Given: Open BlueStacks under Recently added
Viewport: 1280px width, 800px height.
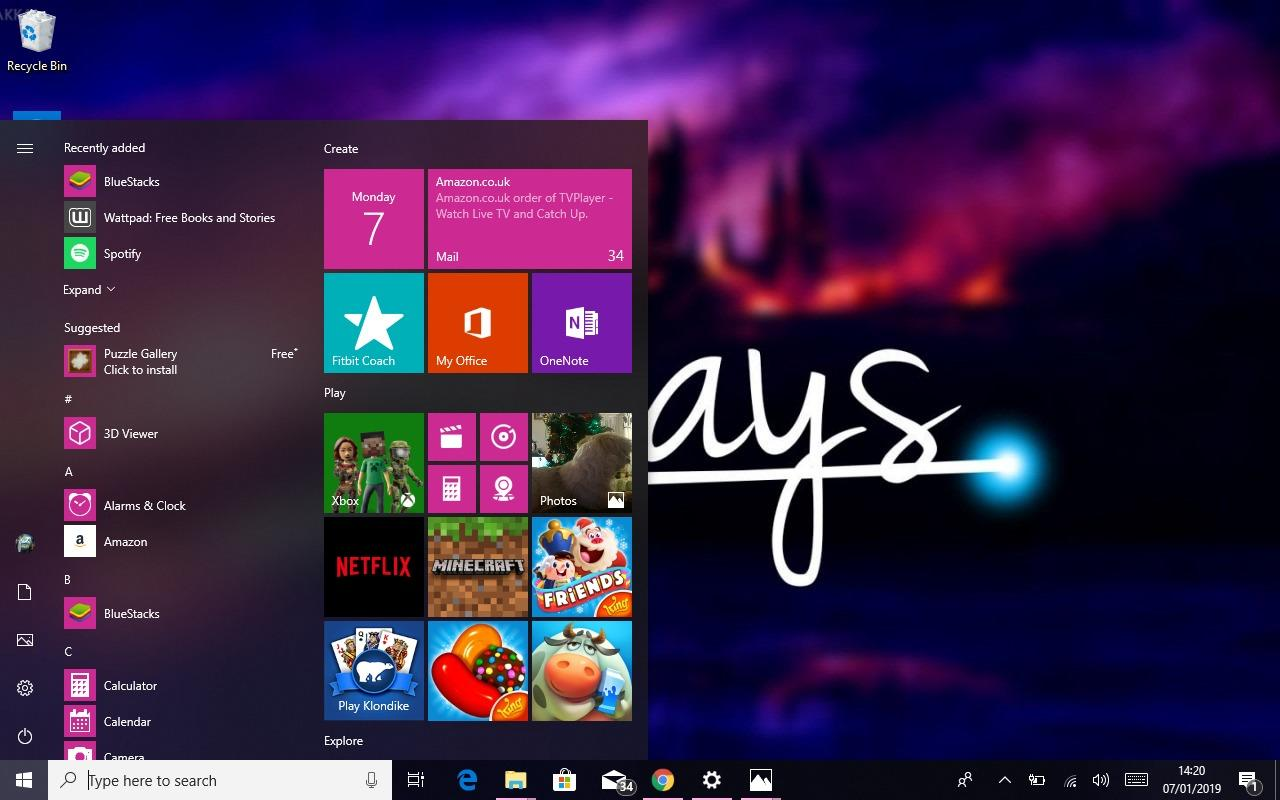Looking at the screenshot, I should 180,182.
